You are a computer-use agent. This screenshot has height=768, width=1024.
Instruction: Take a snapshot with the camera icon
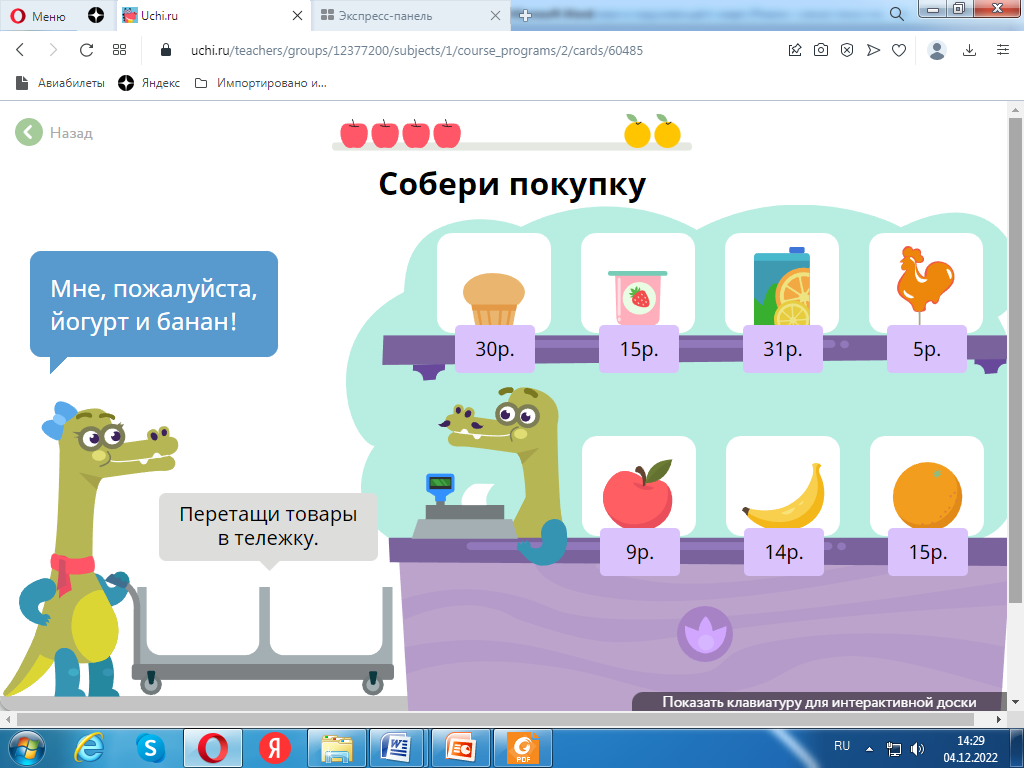click(821, 50)
